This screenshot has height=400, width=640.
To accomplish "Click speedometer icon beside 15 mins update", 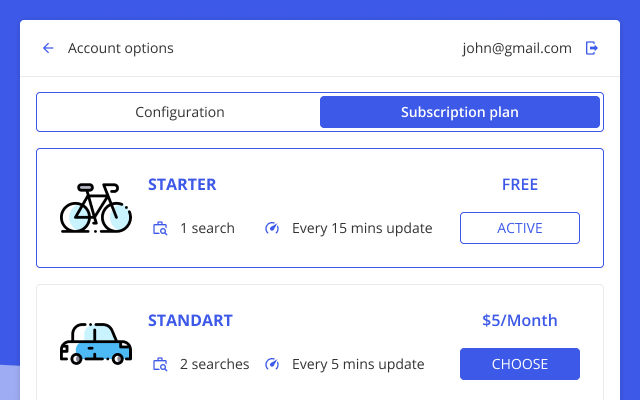I will point(272,228).
